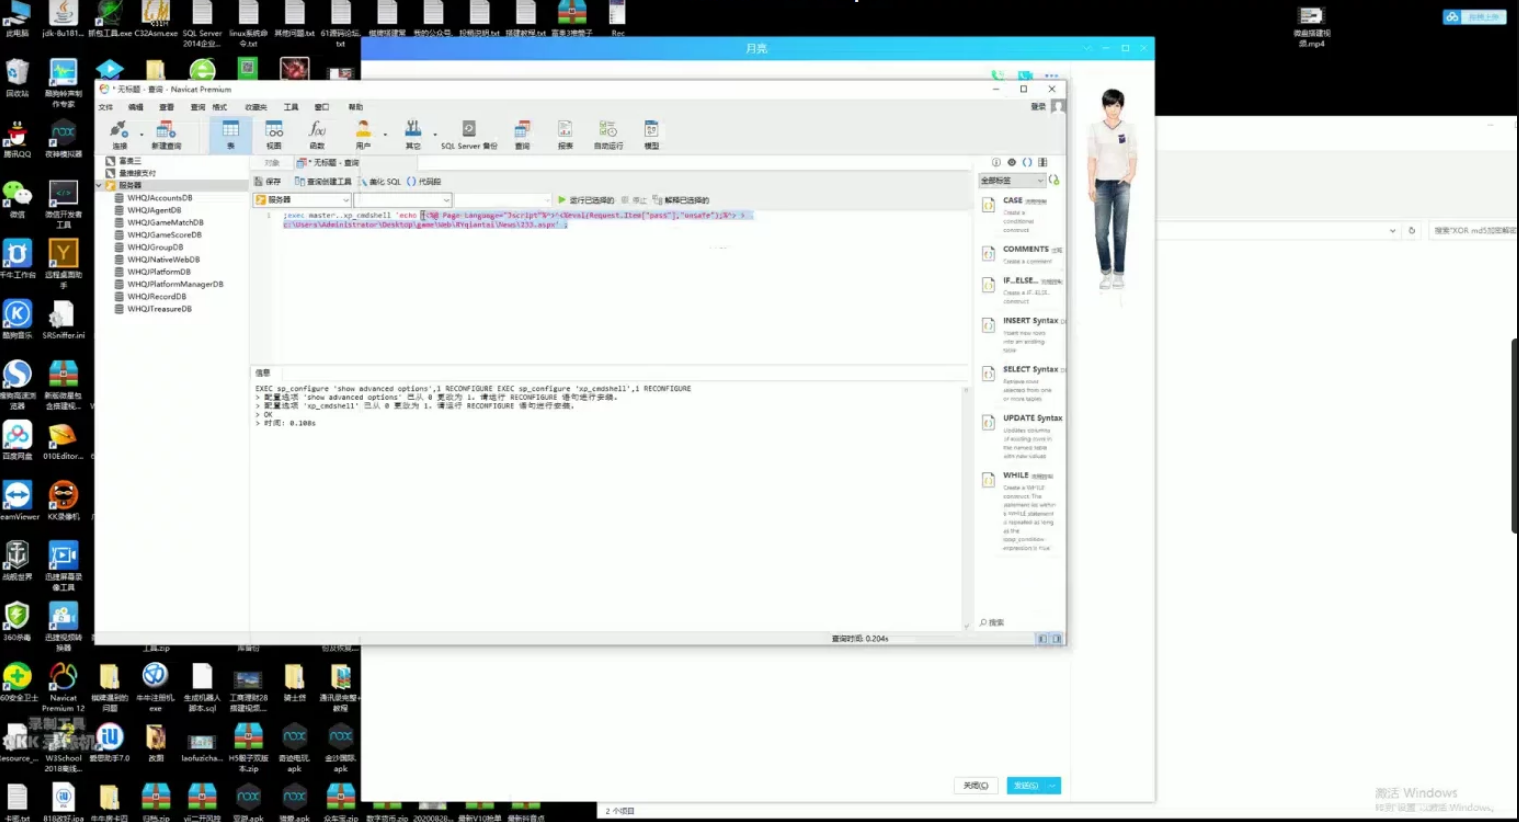Image resolution: width=1519 pixels, height=822 pixels.
Task: Open the third schema dropdown in query editor
Action: coord(503,200)
